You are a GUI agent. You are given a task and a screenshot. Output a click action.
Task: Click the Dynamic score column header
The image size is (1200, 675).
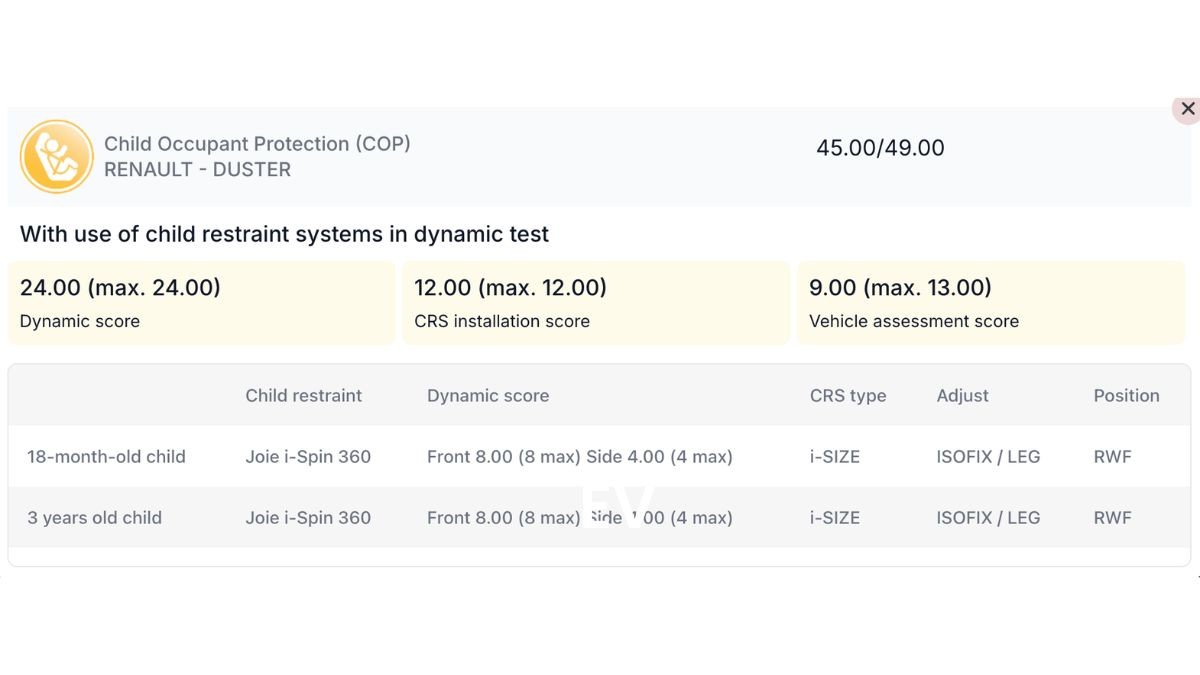coord(488,396)
